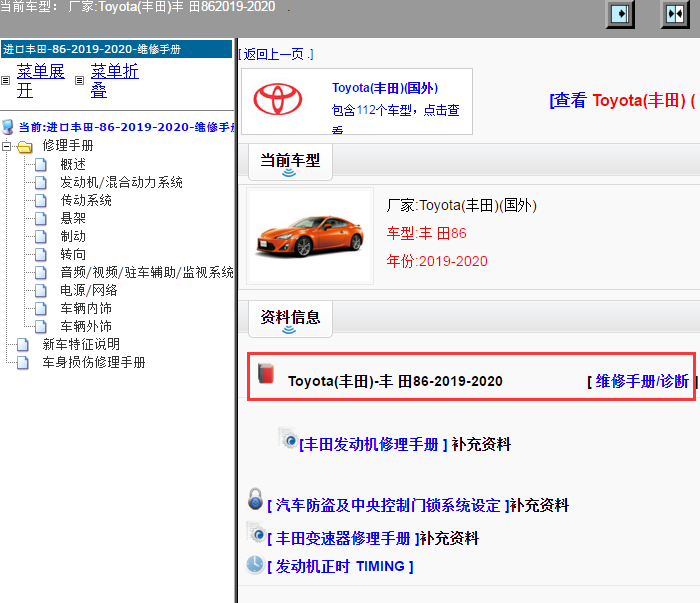Open the 菜单折叠 link

114,81
